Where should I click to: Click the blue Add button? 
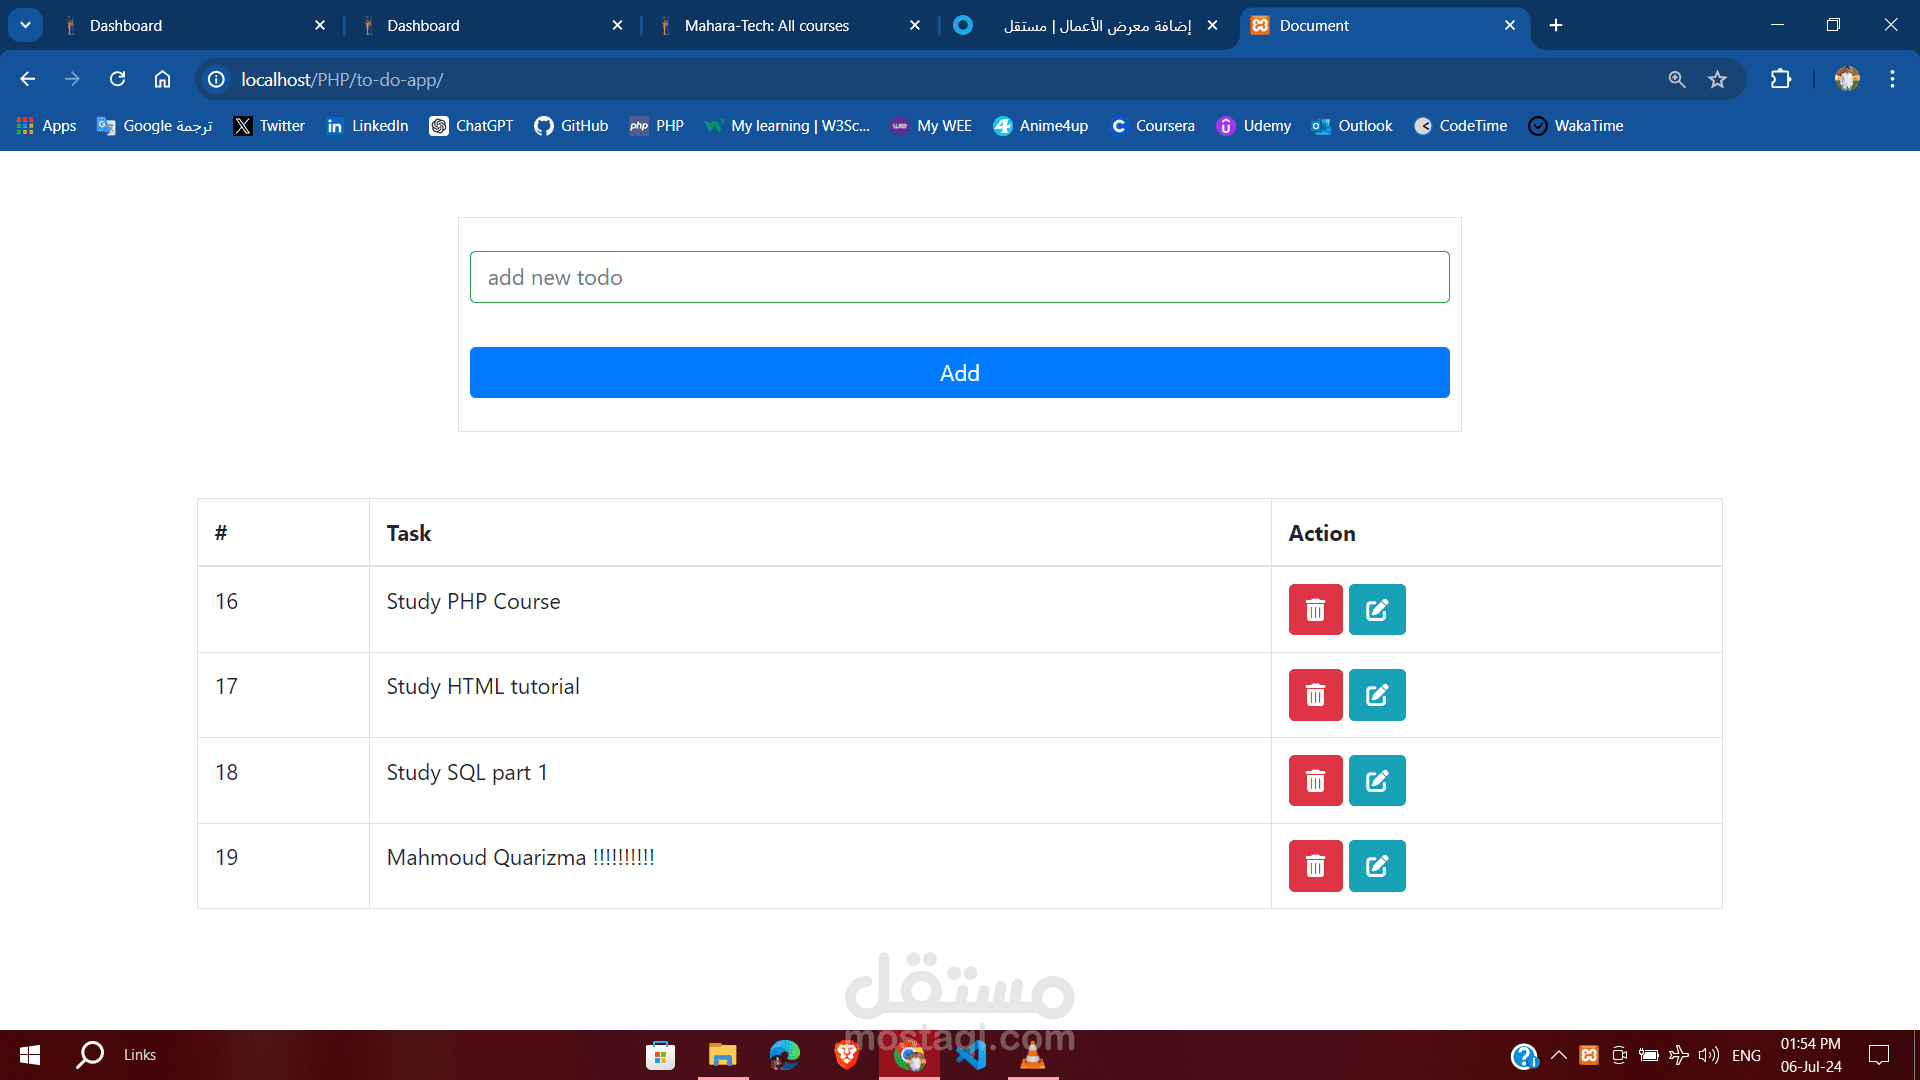(x=959, y=373)
